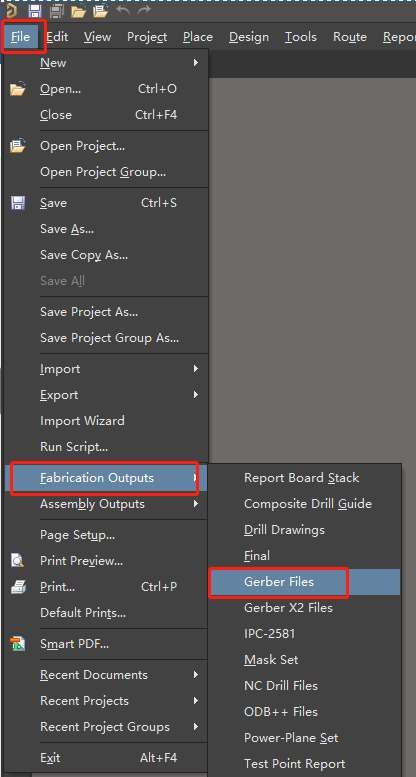
Task: Expand the Recent Documents submenu
Action: (x=106, y=675)
